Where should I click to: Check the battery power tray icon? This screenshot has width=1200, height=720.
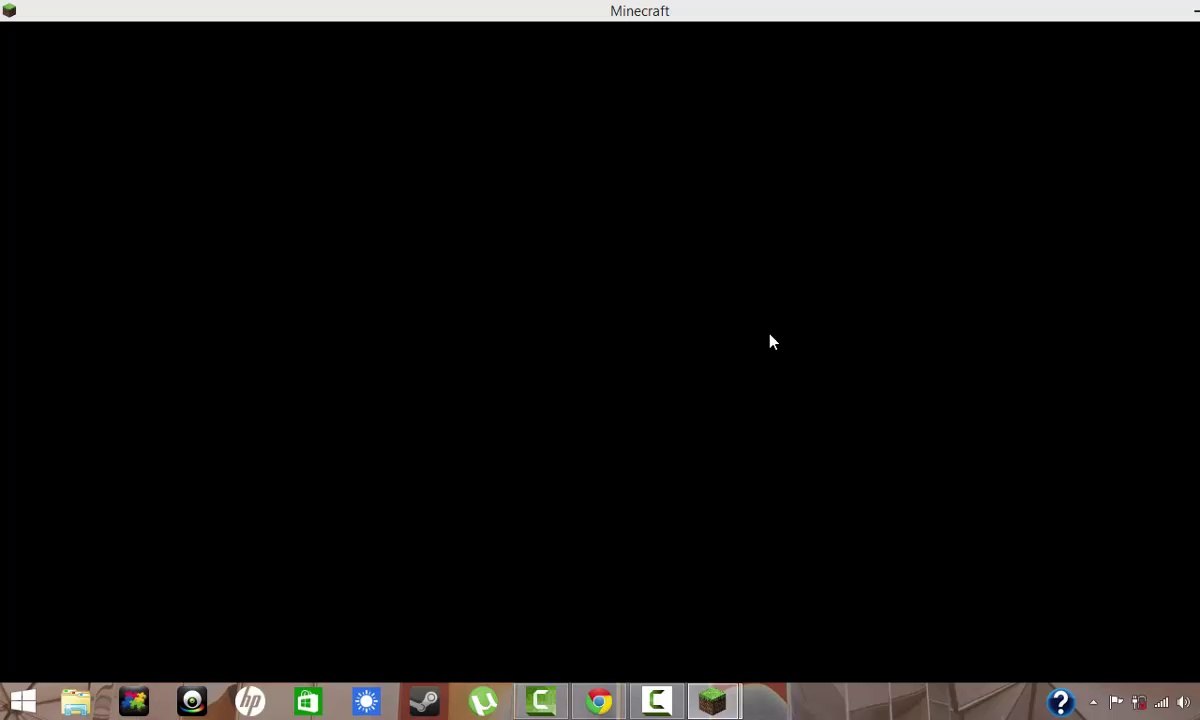(x=1139, y=702)
